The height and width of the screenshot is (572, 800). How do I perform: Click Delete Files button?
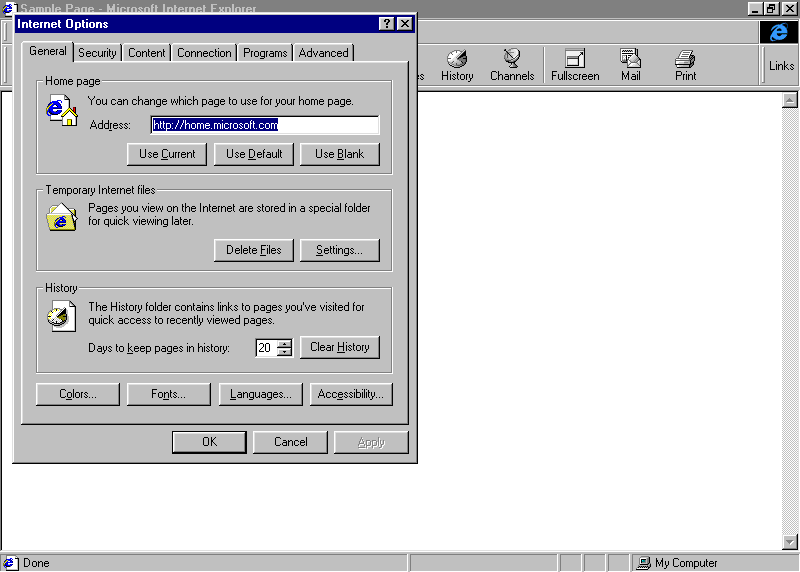[254, 250]
